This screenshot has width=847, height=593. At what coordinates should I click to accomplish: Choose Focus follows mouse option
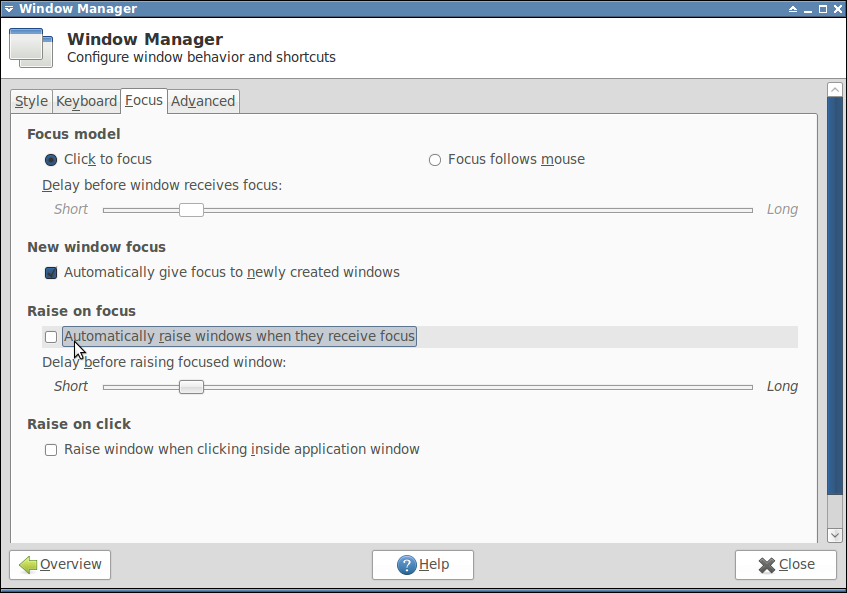coord(435,160)
